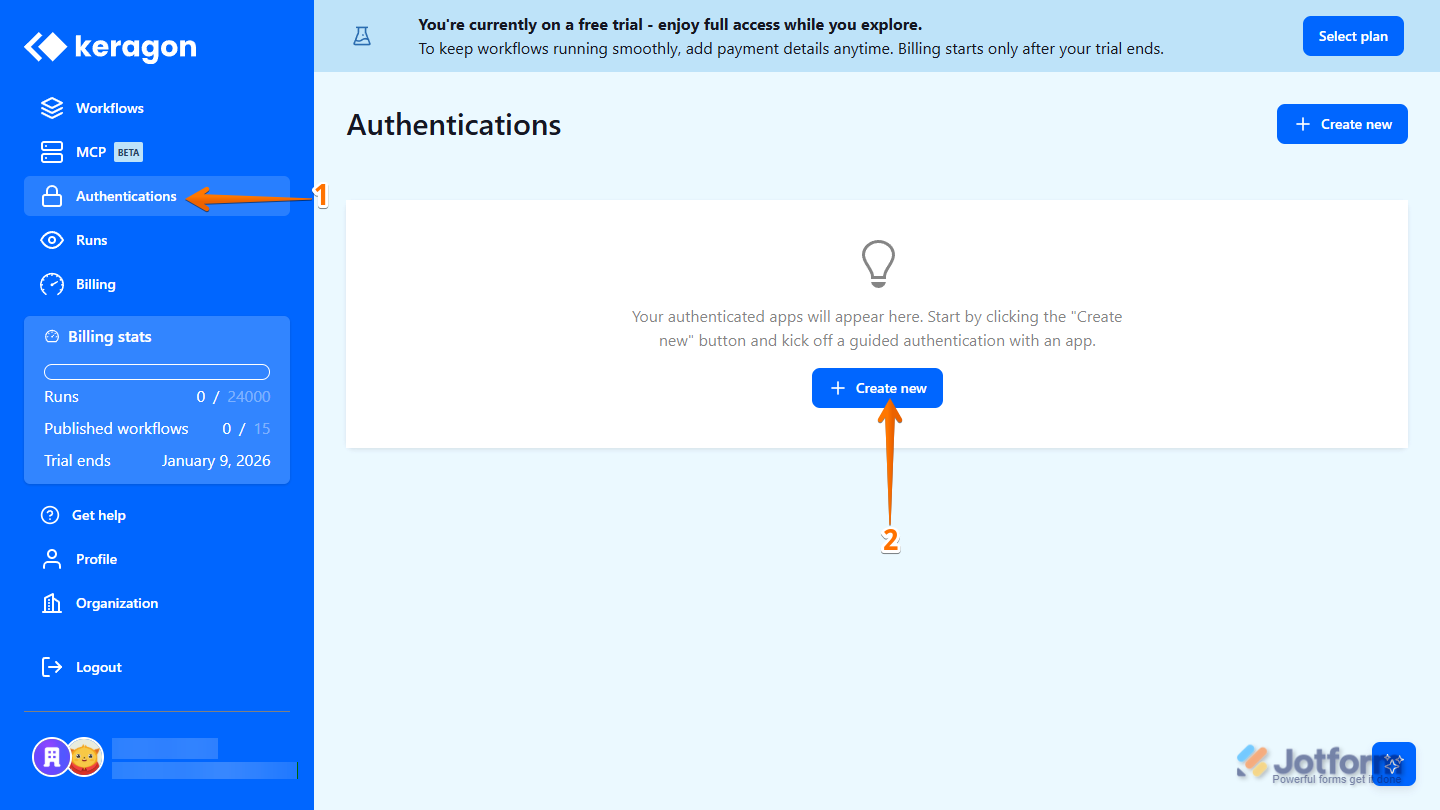The image size is (1440, 810).
Task: Click the trial flask icon in banner
Action: click(361, 35)
